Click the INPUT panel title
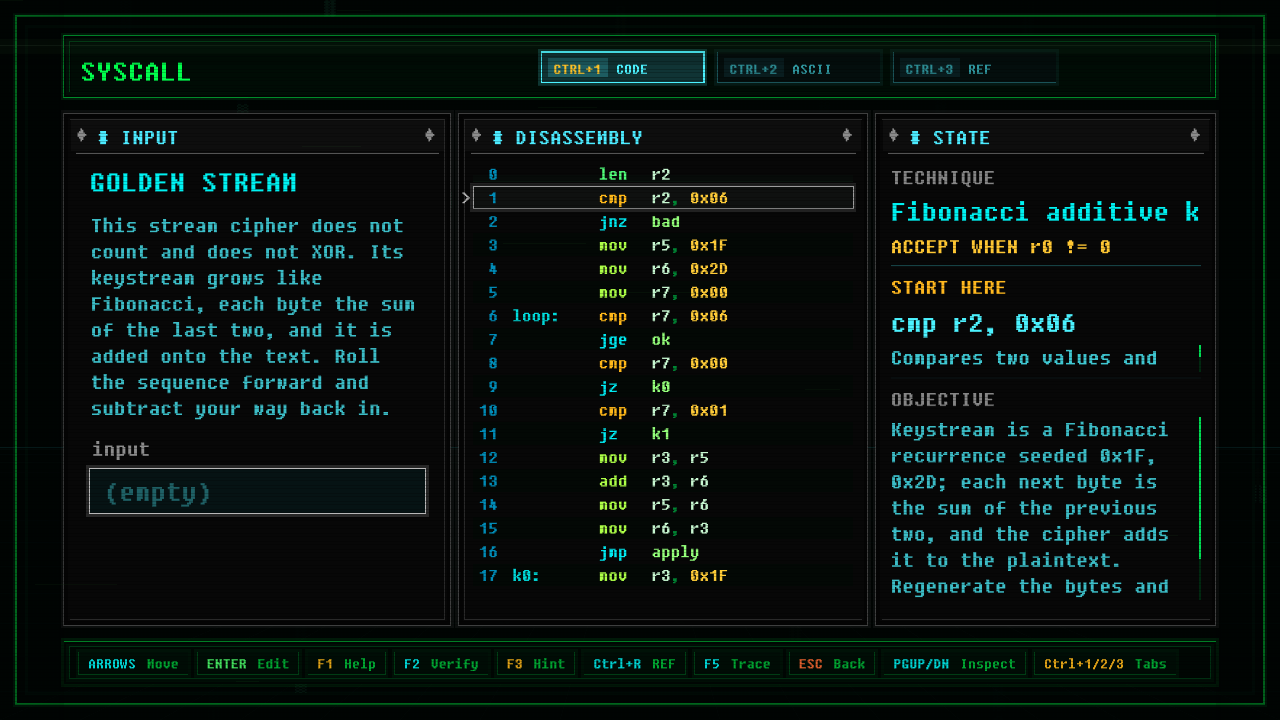The height and width of the screenshot is (720, 1280). click(150, 138)
